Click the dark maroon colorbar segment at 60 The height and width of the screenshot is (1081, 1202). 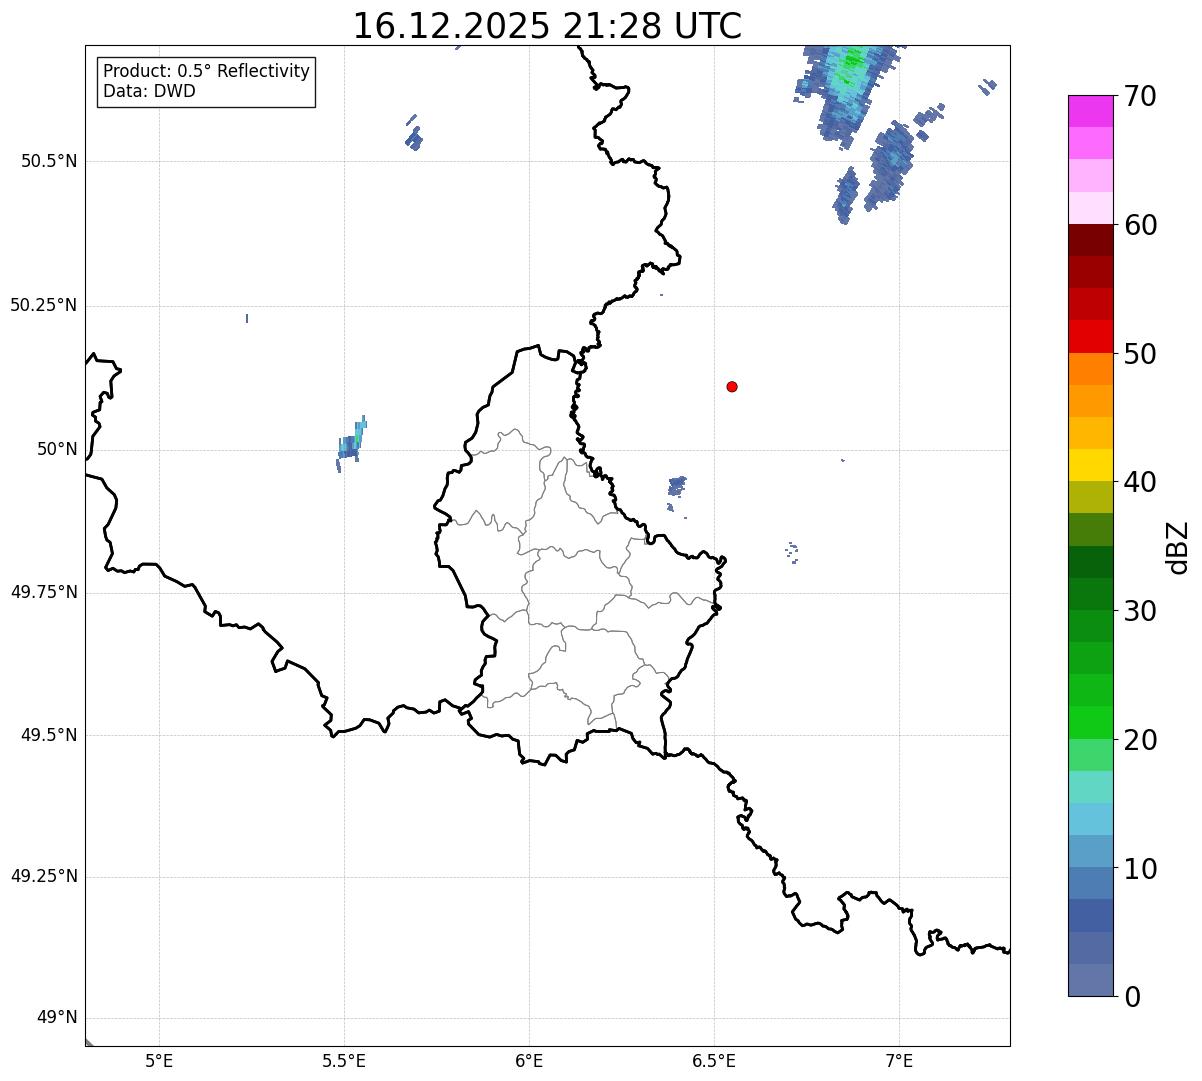point(1091,240)
